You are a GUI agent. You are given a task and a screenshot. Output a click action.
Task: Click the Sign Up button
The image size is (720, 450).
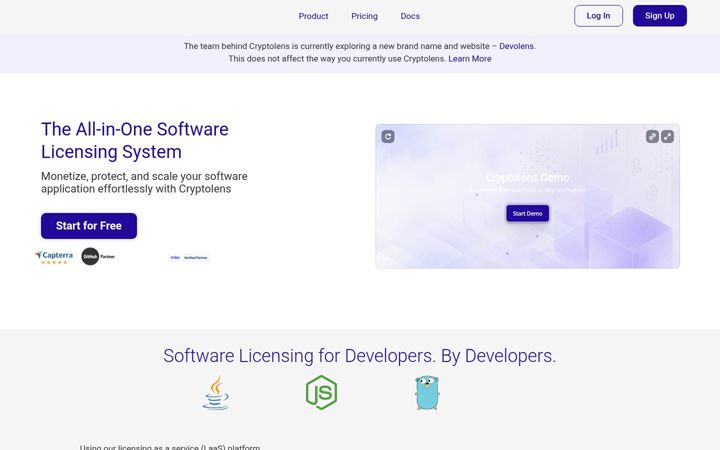[659, 16]
